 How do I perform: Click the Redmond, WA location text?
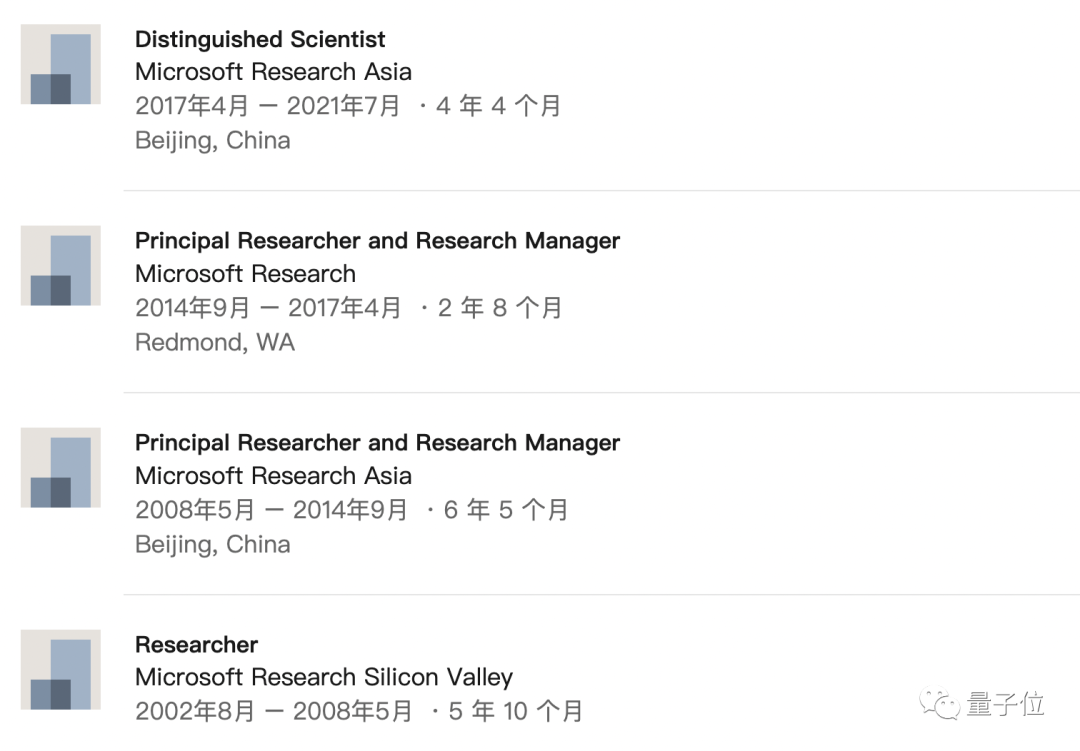(215, 342)
